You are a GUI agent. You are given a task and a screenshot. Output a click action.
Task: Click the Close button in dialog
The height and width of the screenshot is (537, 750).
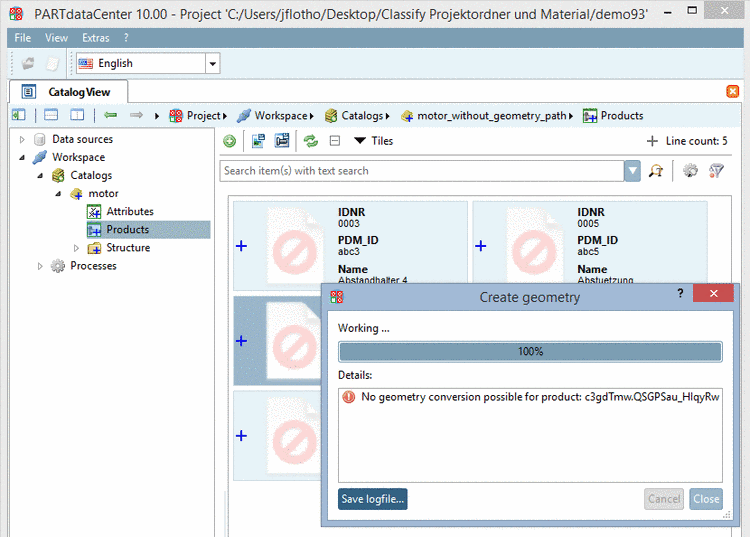coord(706,499)
